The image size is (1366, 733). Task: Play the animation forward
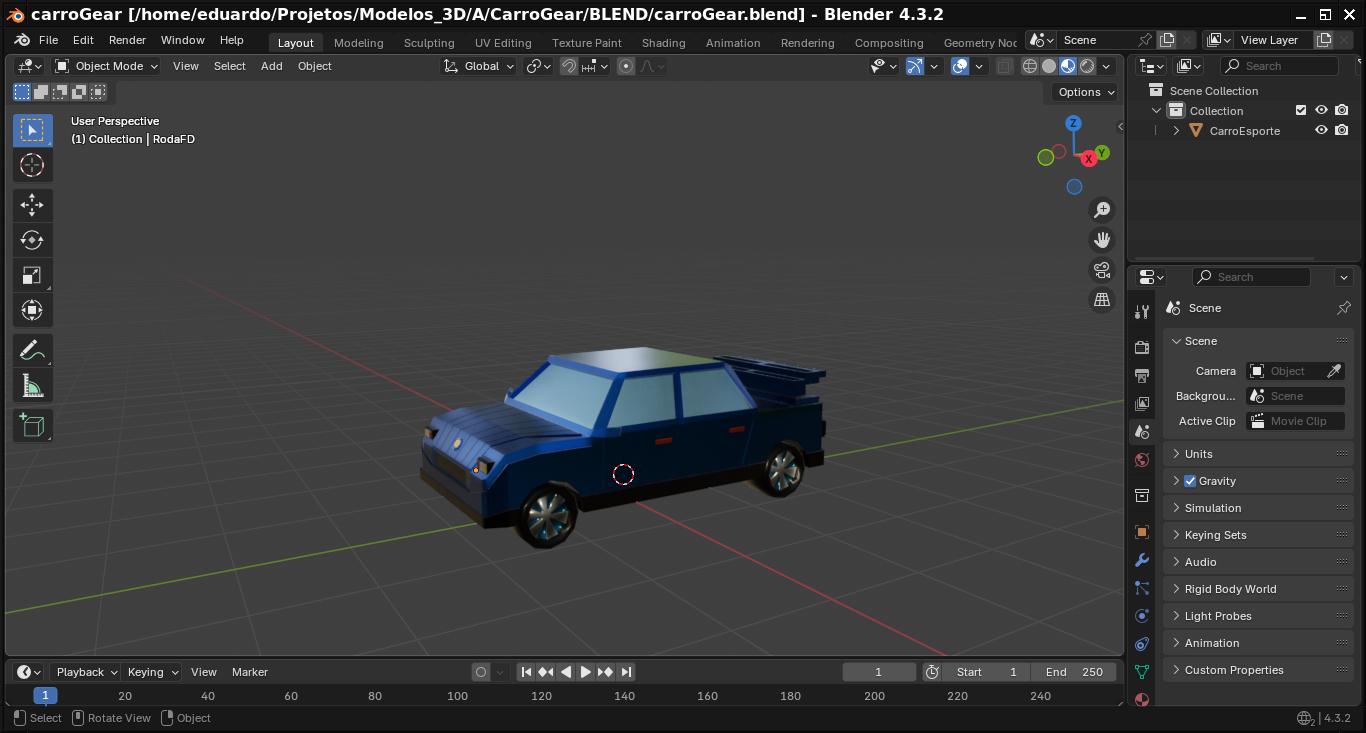[x=586, y=672]
